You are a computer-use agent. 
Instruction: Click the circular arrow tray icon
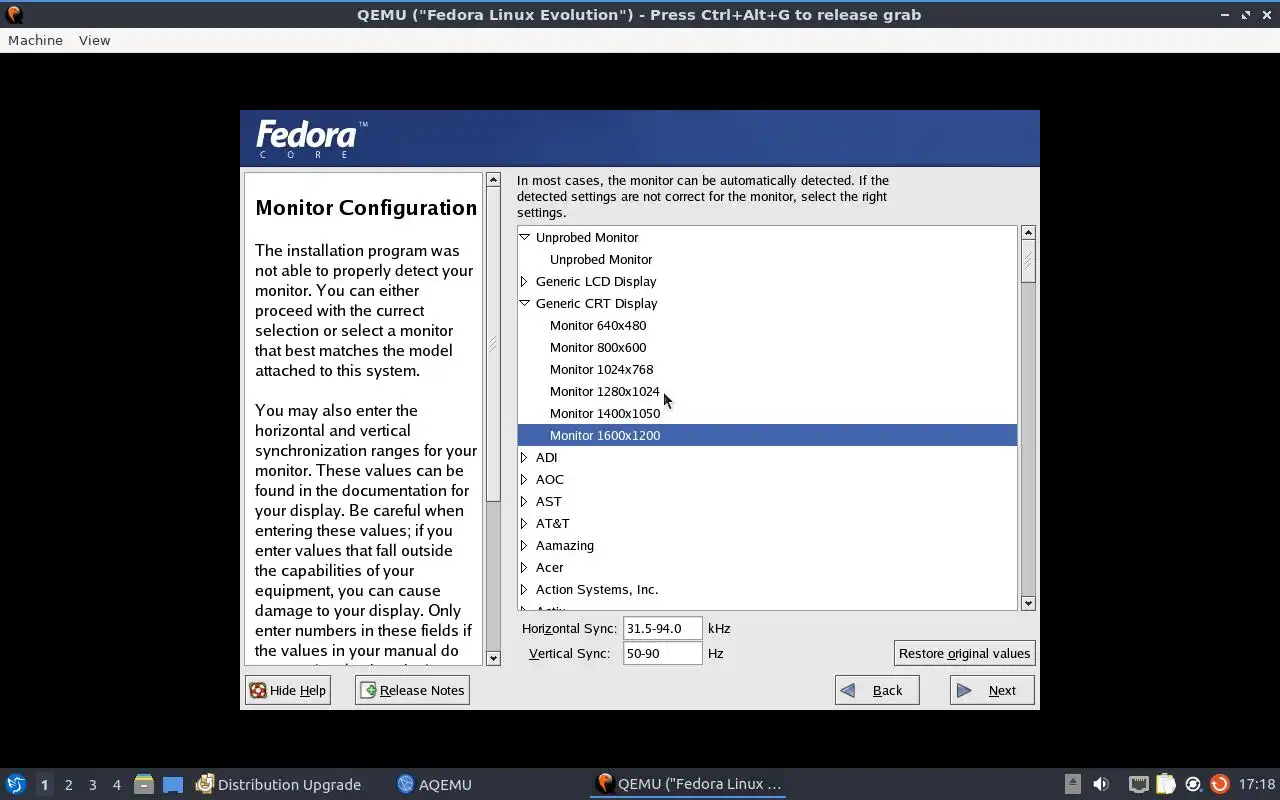coord(1193,784)
